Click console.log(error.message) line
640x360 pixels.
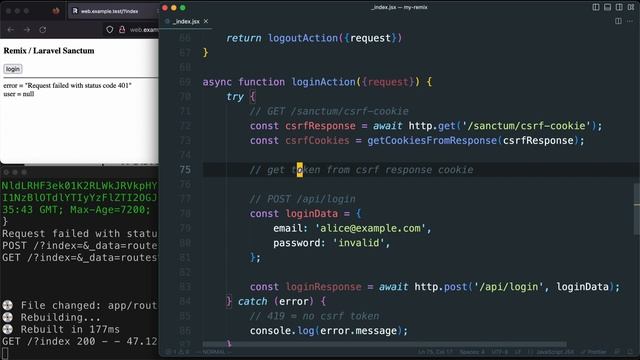click(329, 331)
